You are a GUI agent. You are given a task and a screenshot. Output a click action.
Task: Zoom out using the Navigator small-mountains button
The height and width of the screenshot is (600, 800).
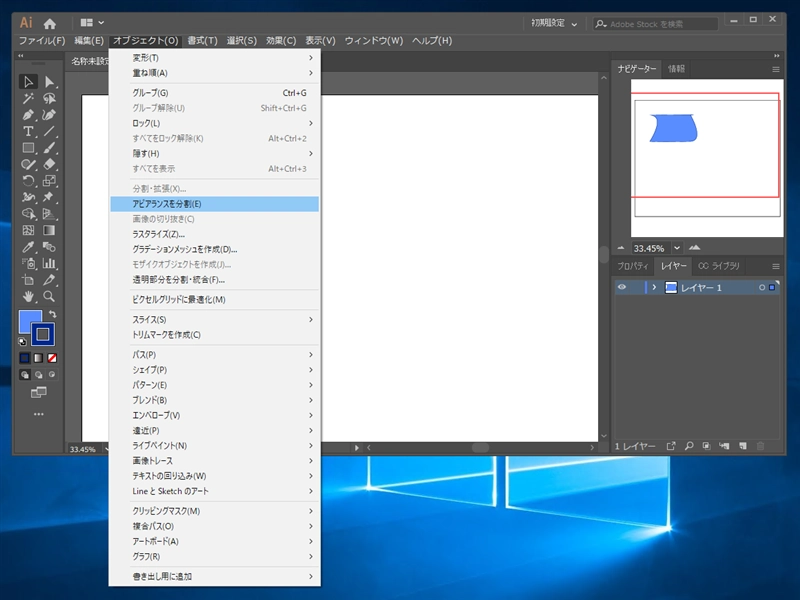click(x=621, y=248)
